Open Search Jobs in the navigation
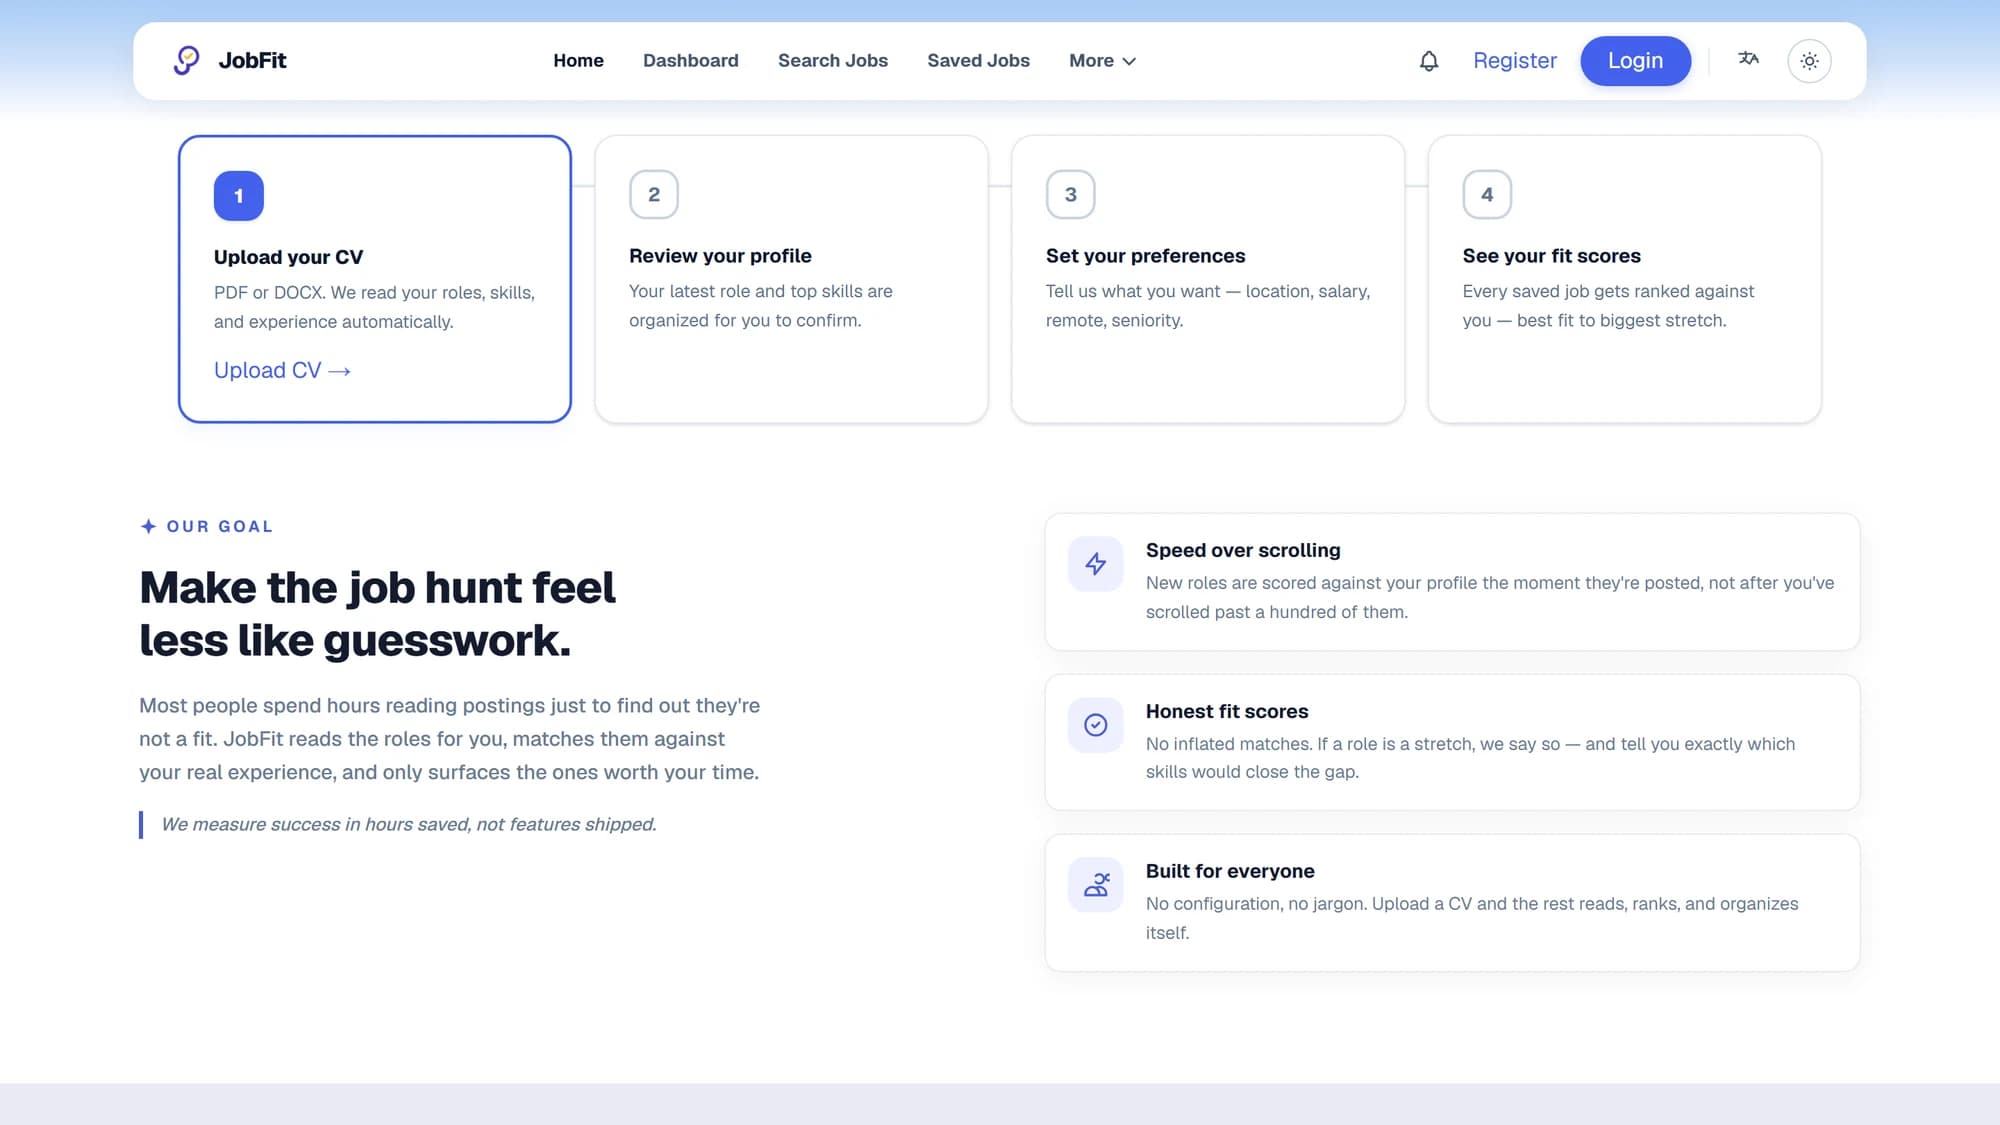 tap(833, 61)
